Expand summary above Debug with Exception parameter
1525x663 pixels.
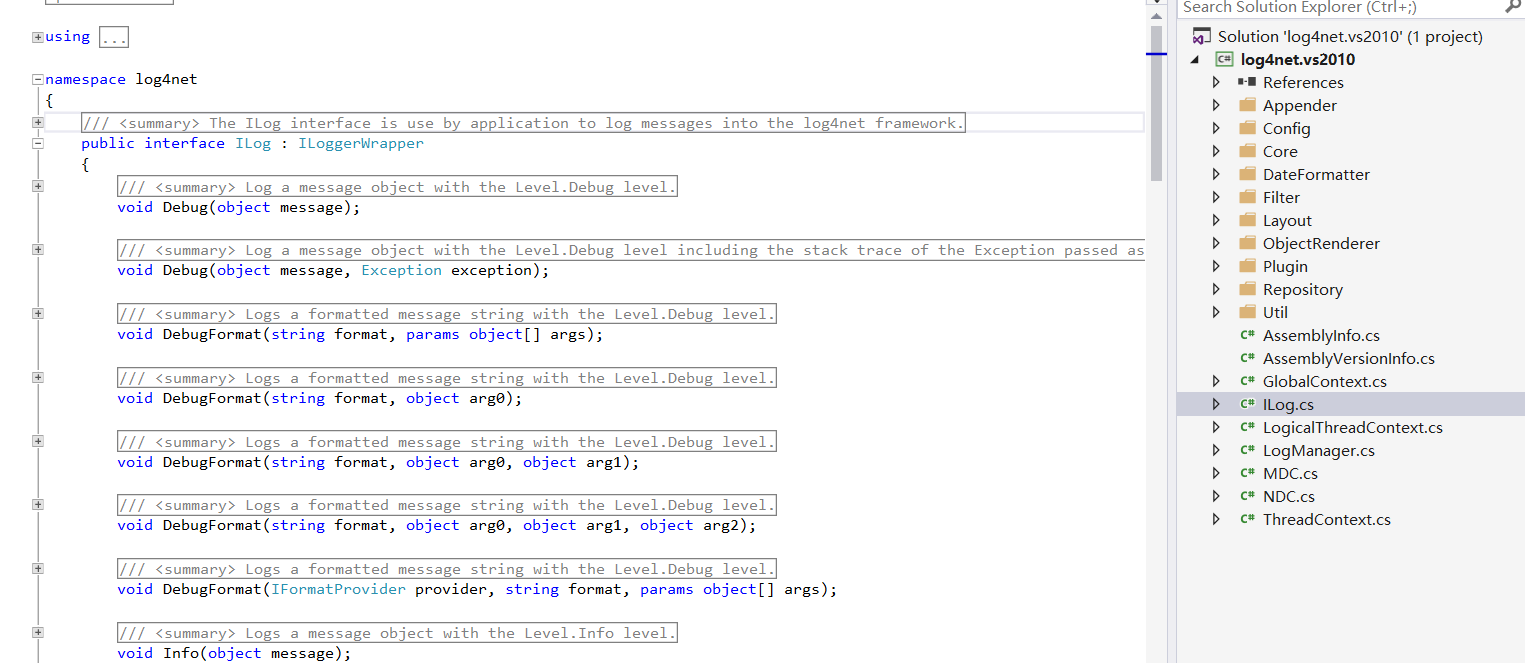tap(38, 250)
